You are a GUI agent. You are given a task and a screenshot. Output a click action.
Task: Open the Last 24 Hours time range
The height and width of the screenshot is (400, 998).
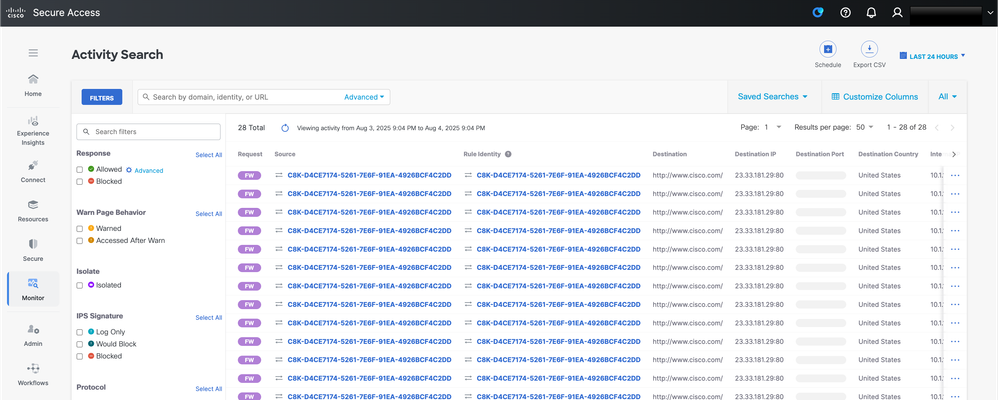pos(932,56)
